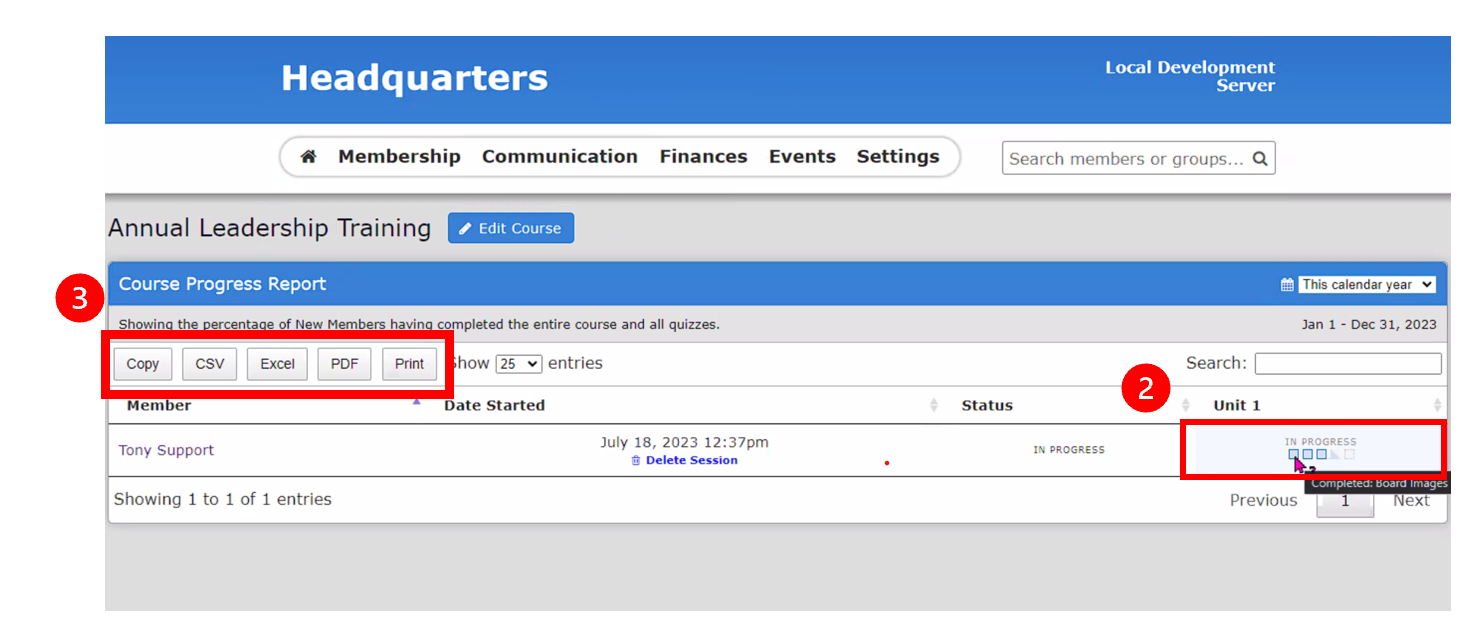Click the half-filled triangle progress marker
The image size is (1470, 624).
(x=1335, y=455)
